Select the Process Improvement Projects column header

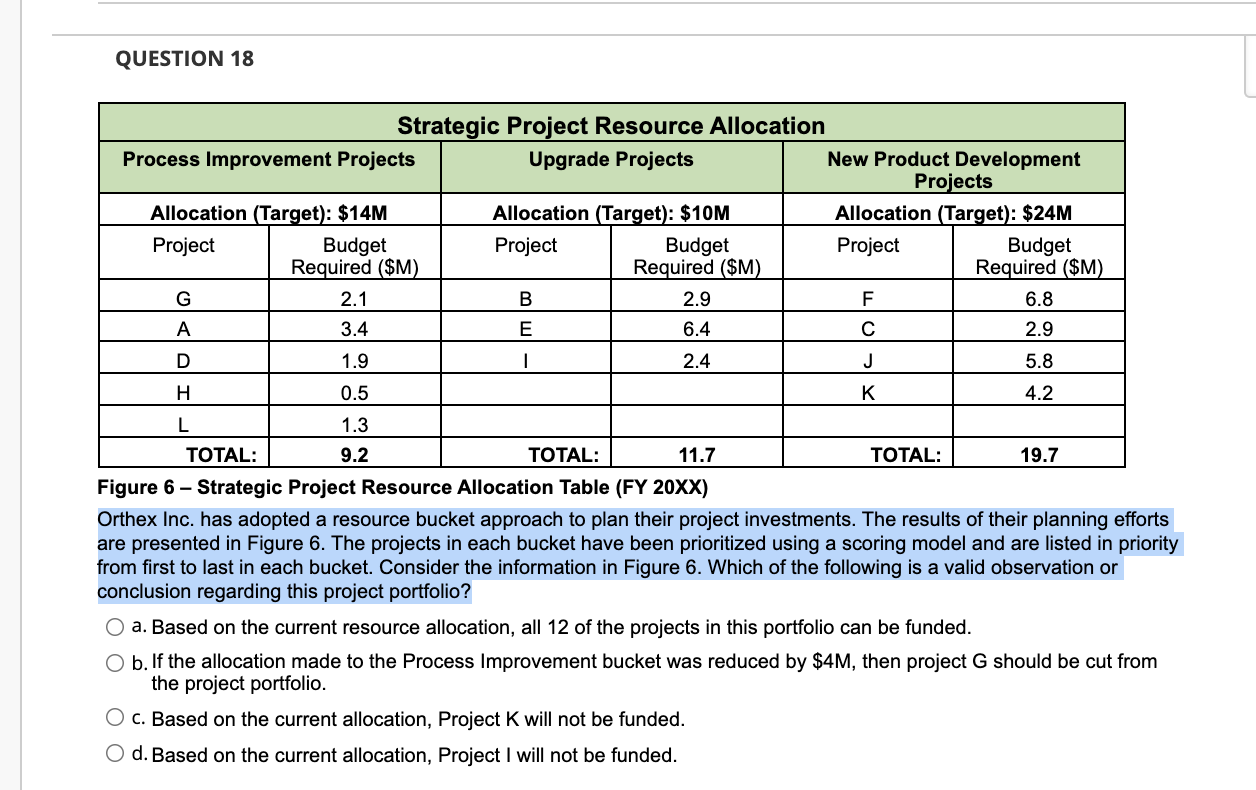coord(269,160)
